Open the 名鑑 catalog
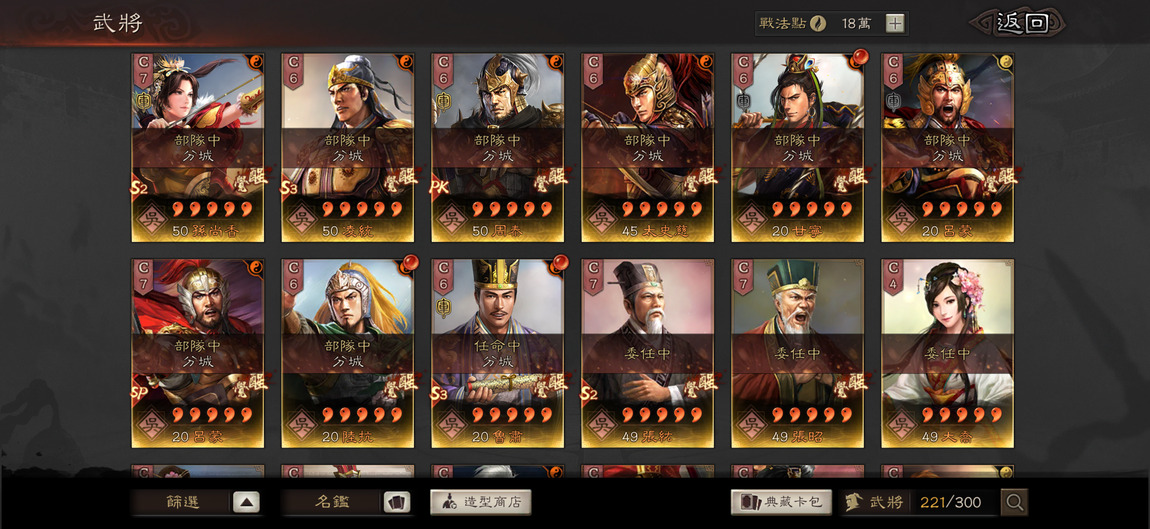The width and height of the screenshot is (1150, 529). tap(332, 503)
